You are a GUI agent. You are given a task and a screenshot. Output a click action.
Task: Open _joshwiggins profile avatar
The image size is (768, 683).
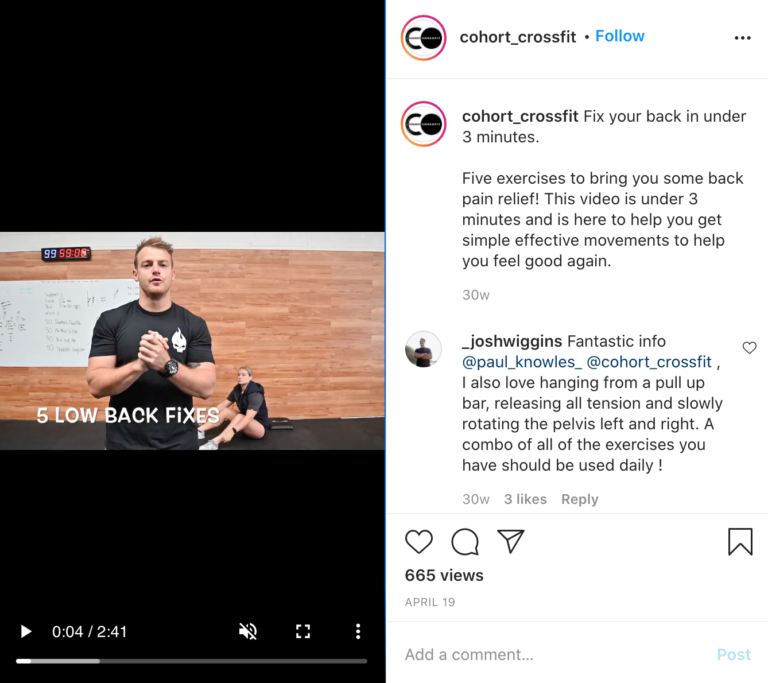423,349
